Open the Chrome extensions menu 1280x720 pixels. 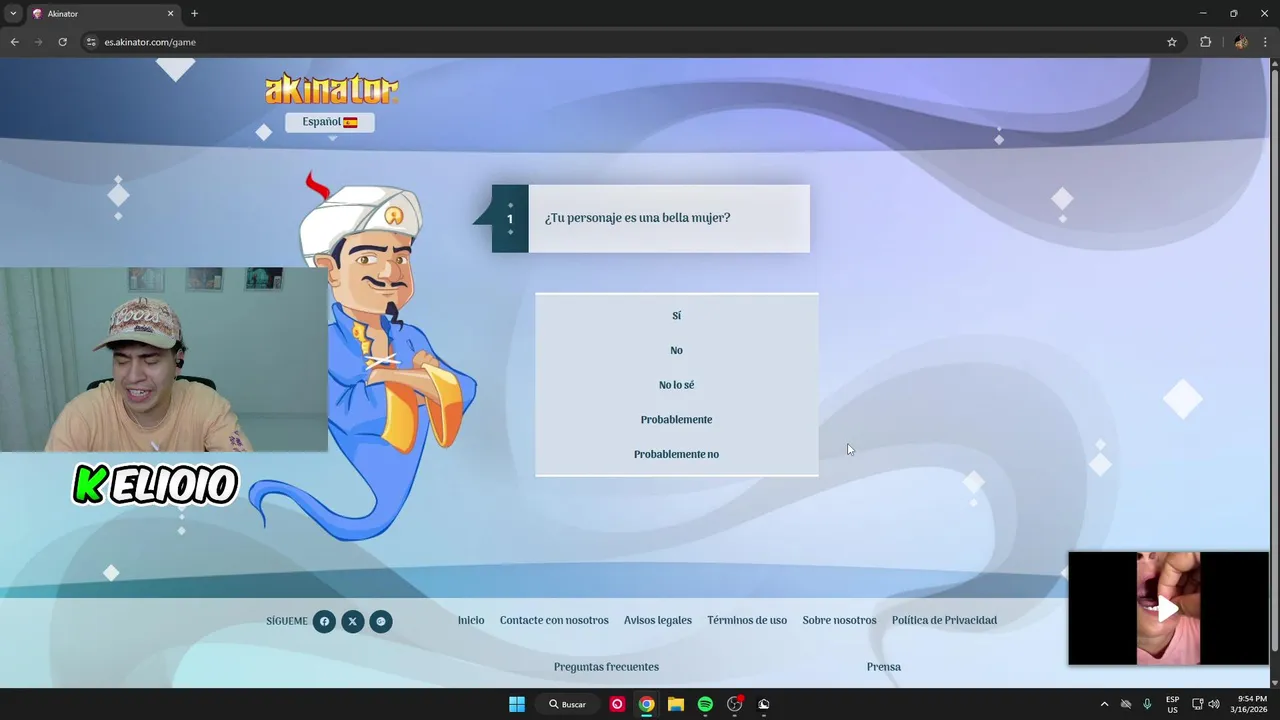1205,42
